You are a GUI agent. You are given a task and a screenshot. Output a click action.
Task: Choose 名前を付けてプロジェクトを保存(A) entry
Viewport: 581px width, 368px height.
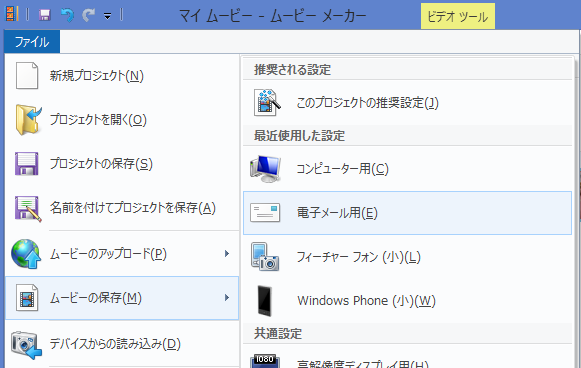pyautogui.click(x=122, y=208)
